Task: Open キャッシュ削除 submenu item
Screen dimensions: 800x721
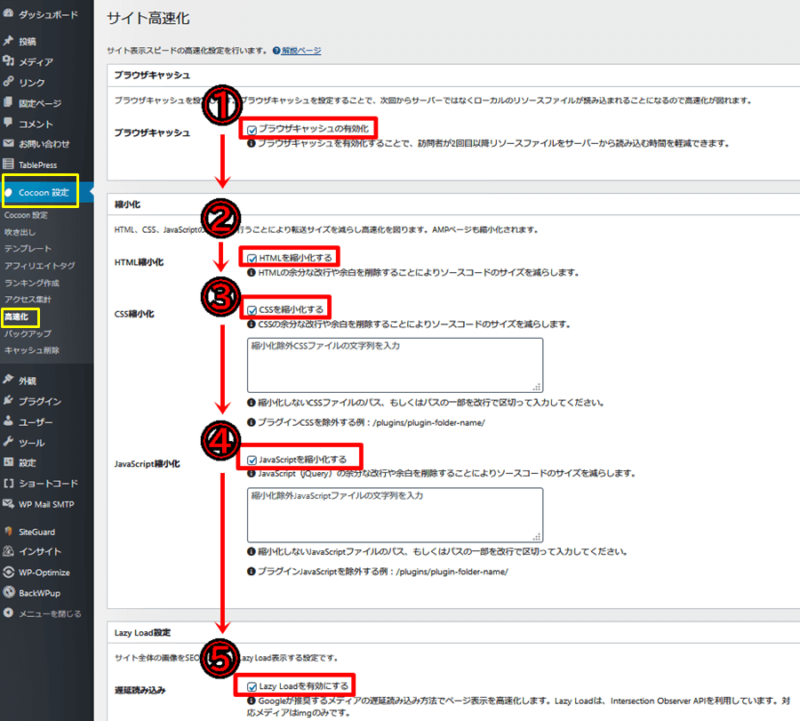Action: click(x=32, y=350)
